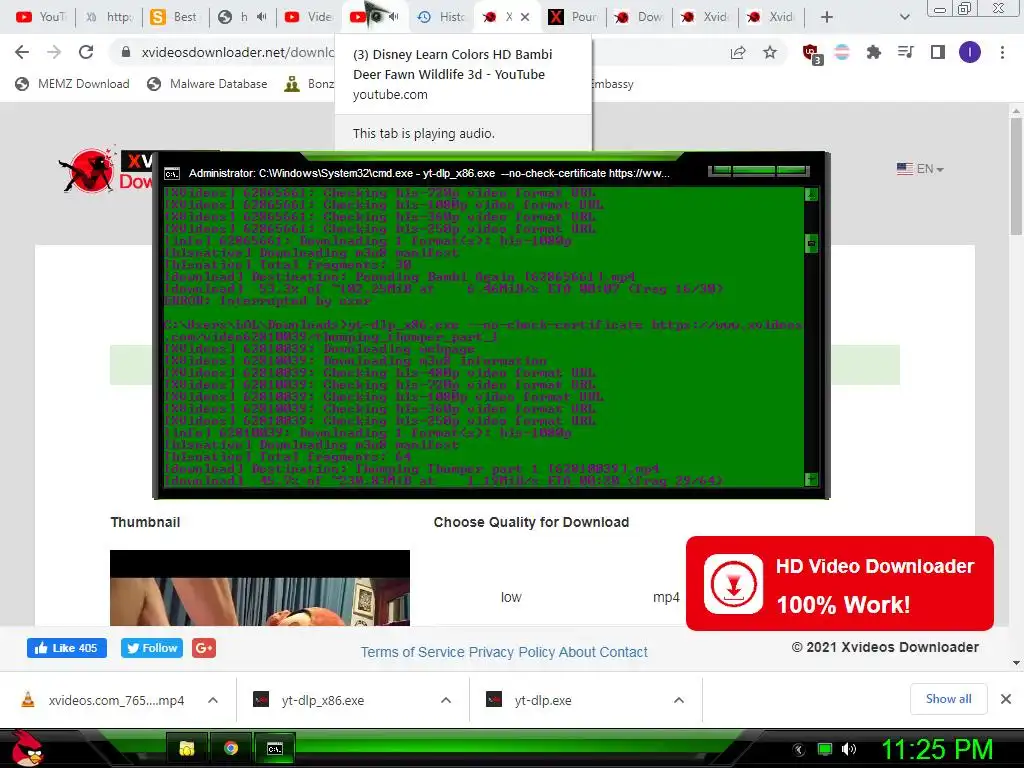Viewport: 1024px width, 768px height.
Task: Open the purple profile avatar
Action: click(970, 52)
